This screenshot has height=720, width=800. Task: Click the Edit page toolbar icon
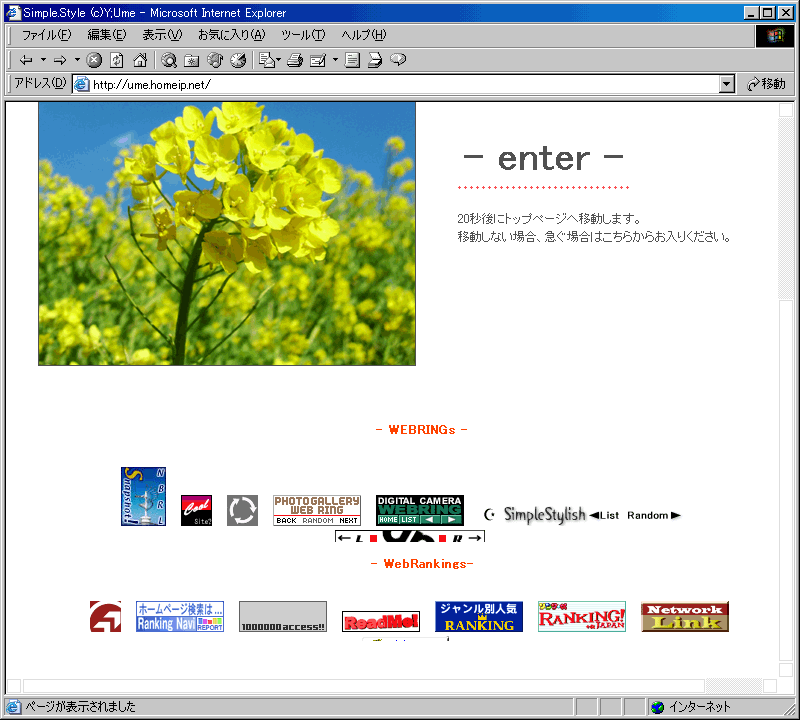tap(318, 60)
